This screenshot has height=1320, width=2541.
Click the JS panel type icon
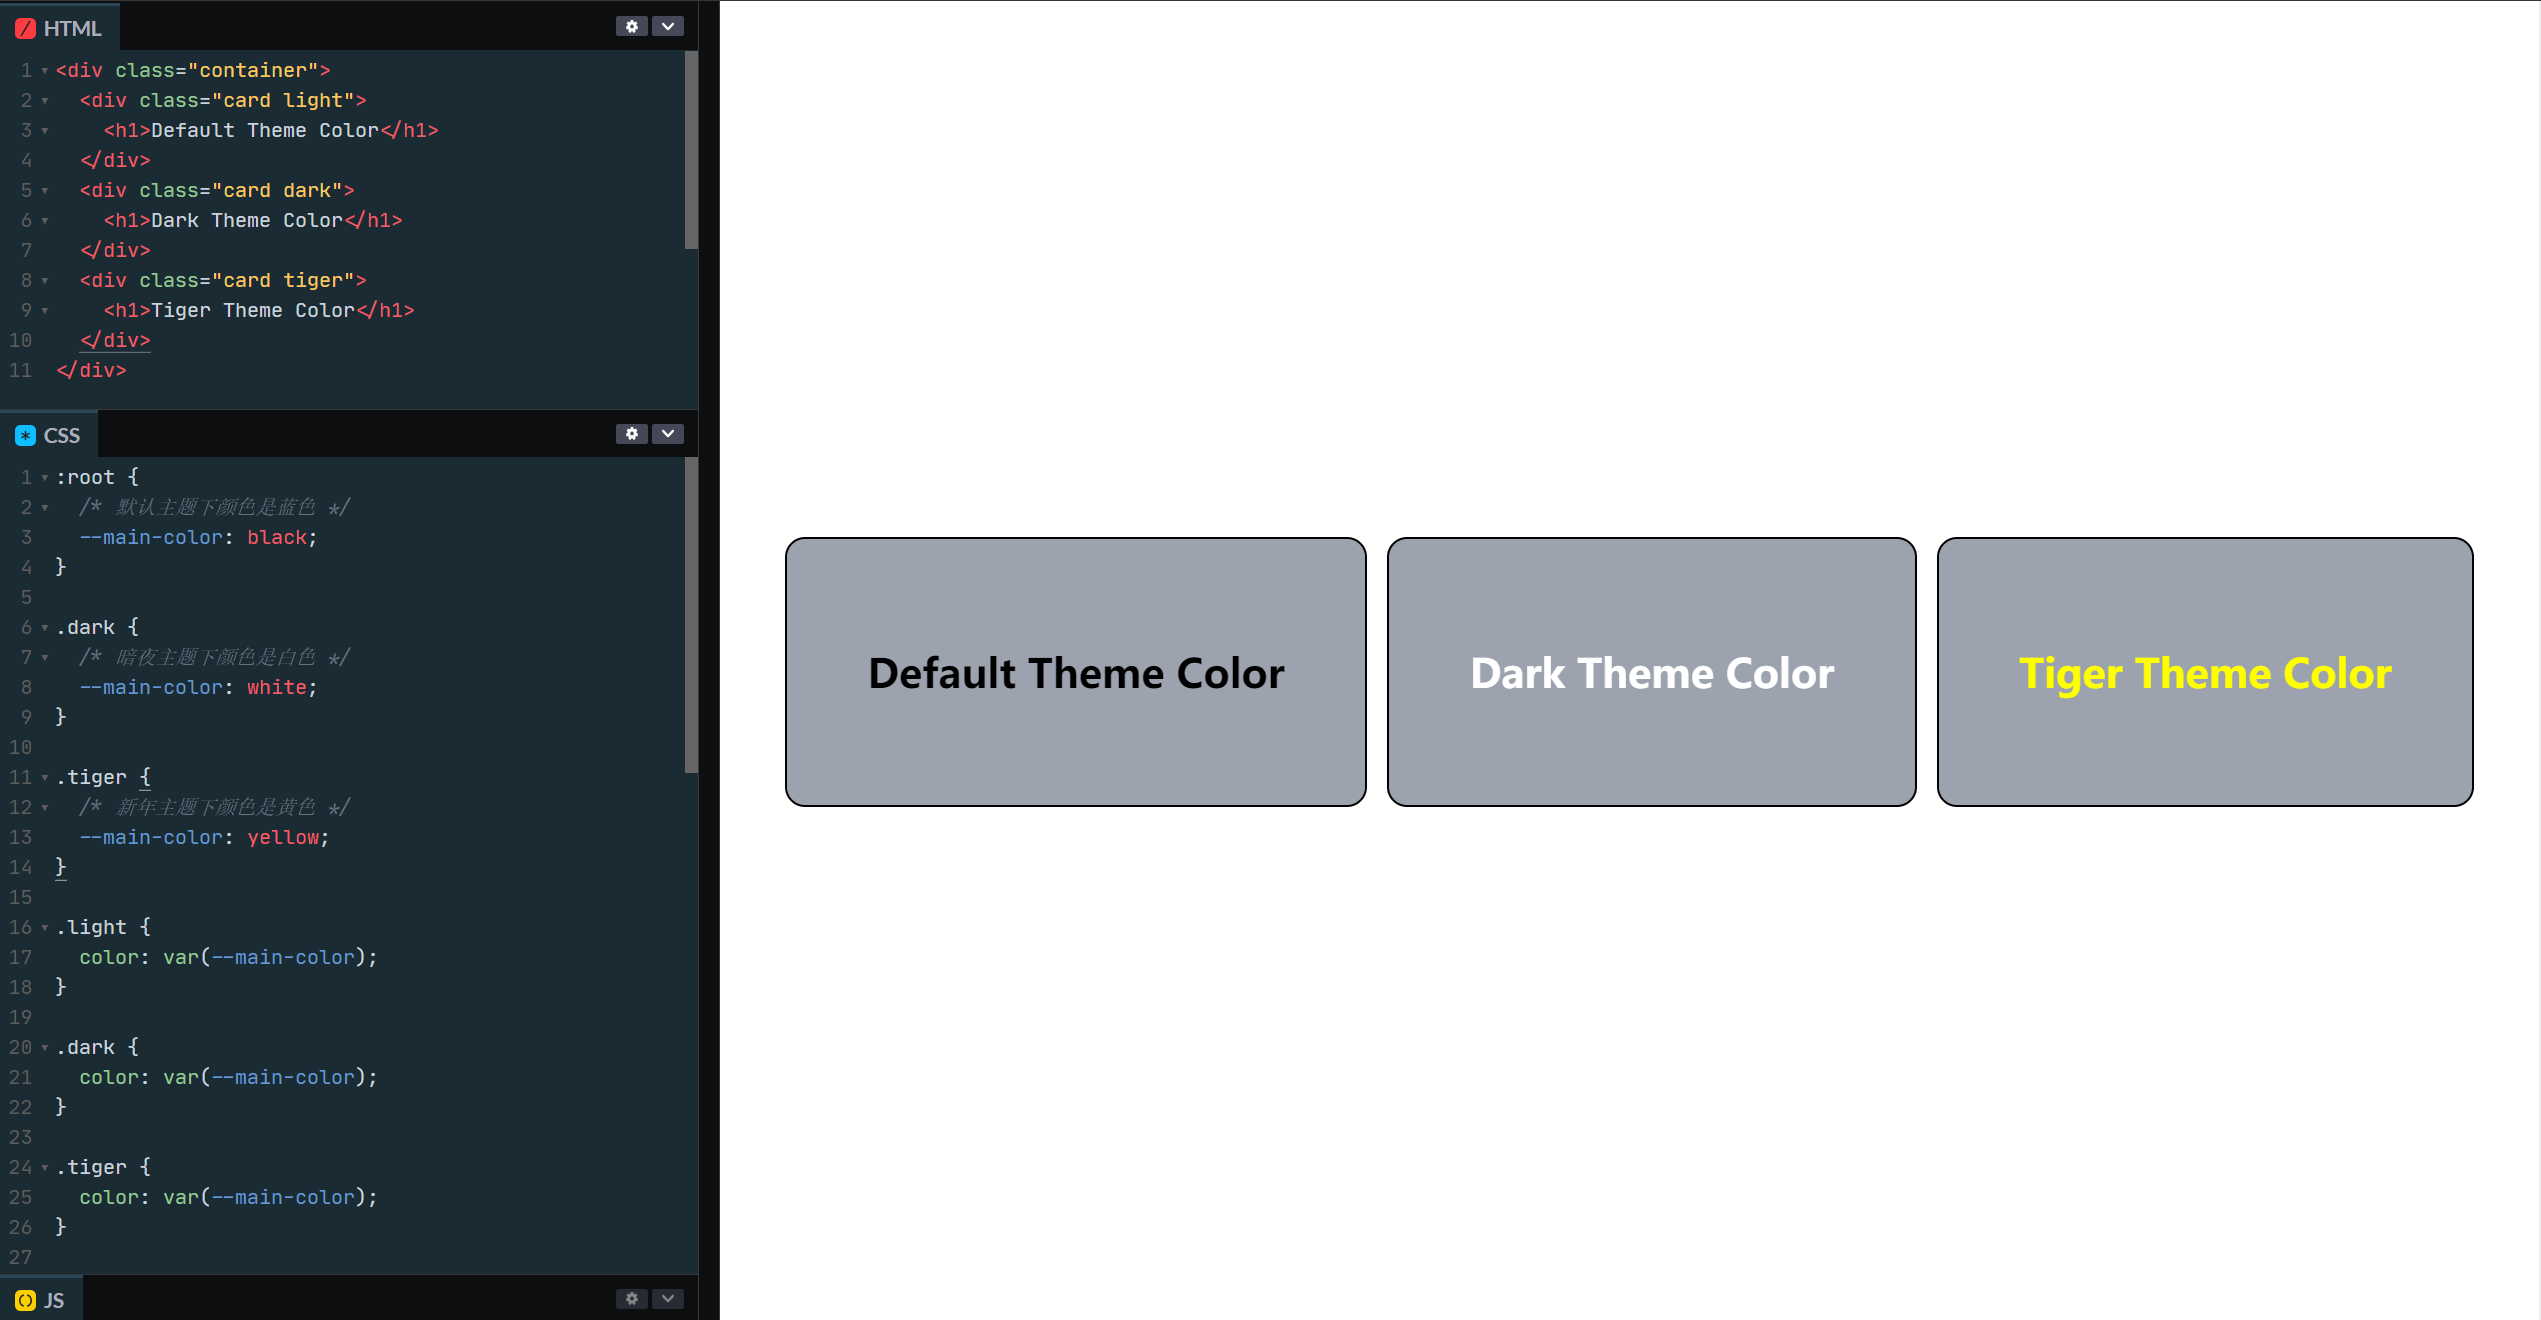tap(24, 1298)
